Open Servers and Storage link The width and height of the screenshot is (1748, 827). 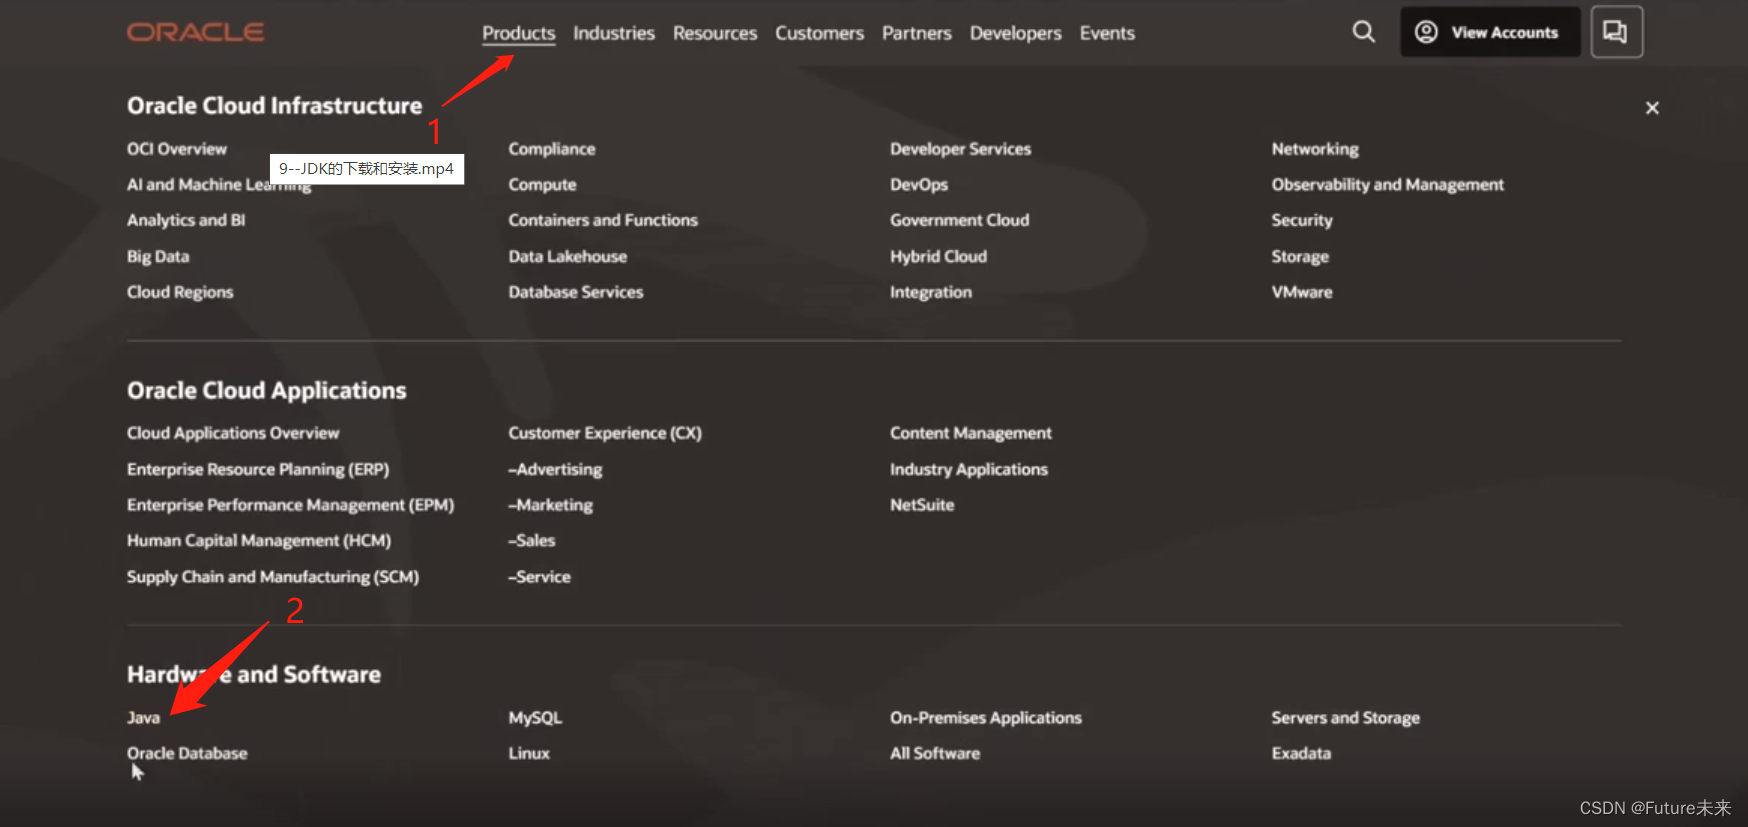pyautogui.click(x=1346, y=718)
